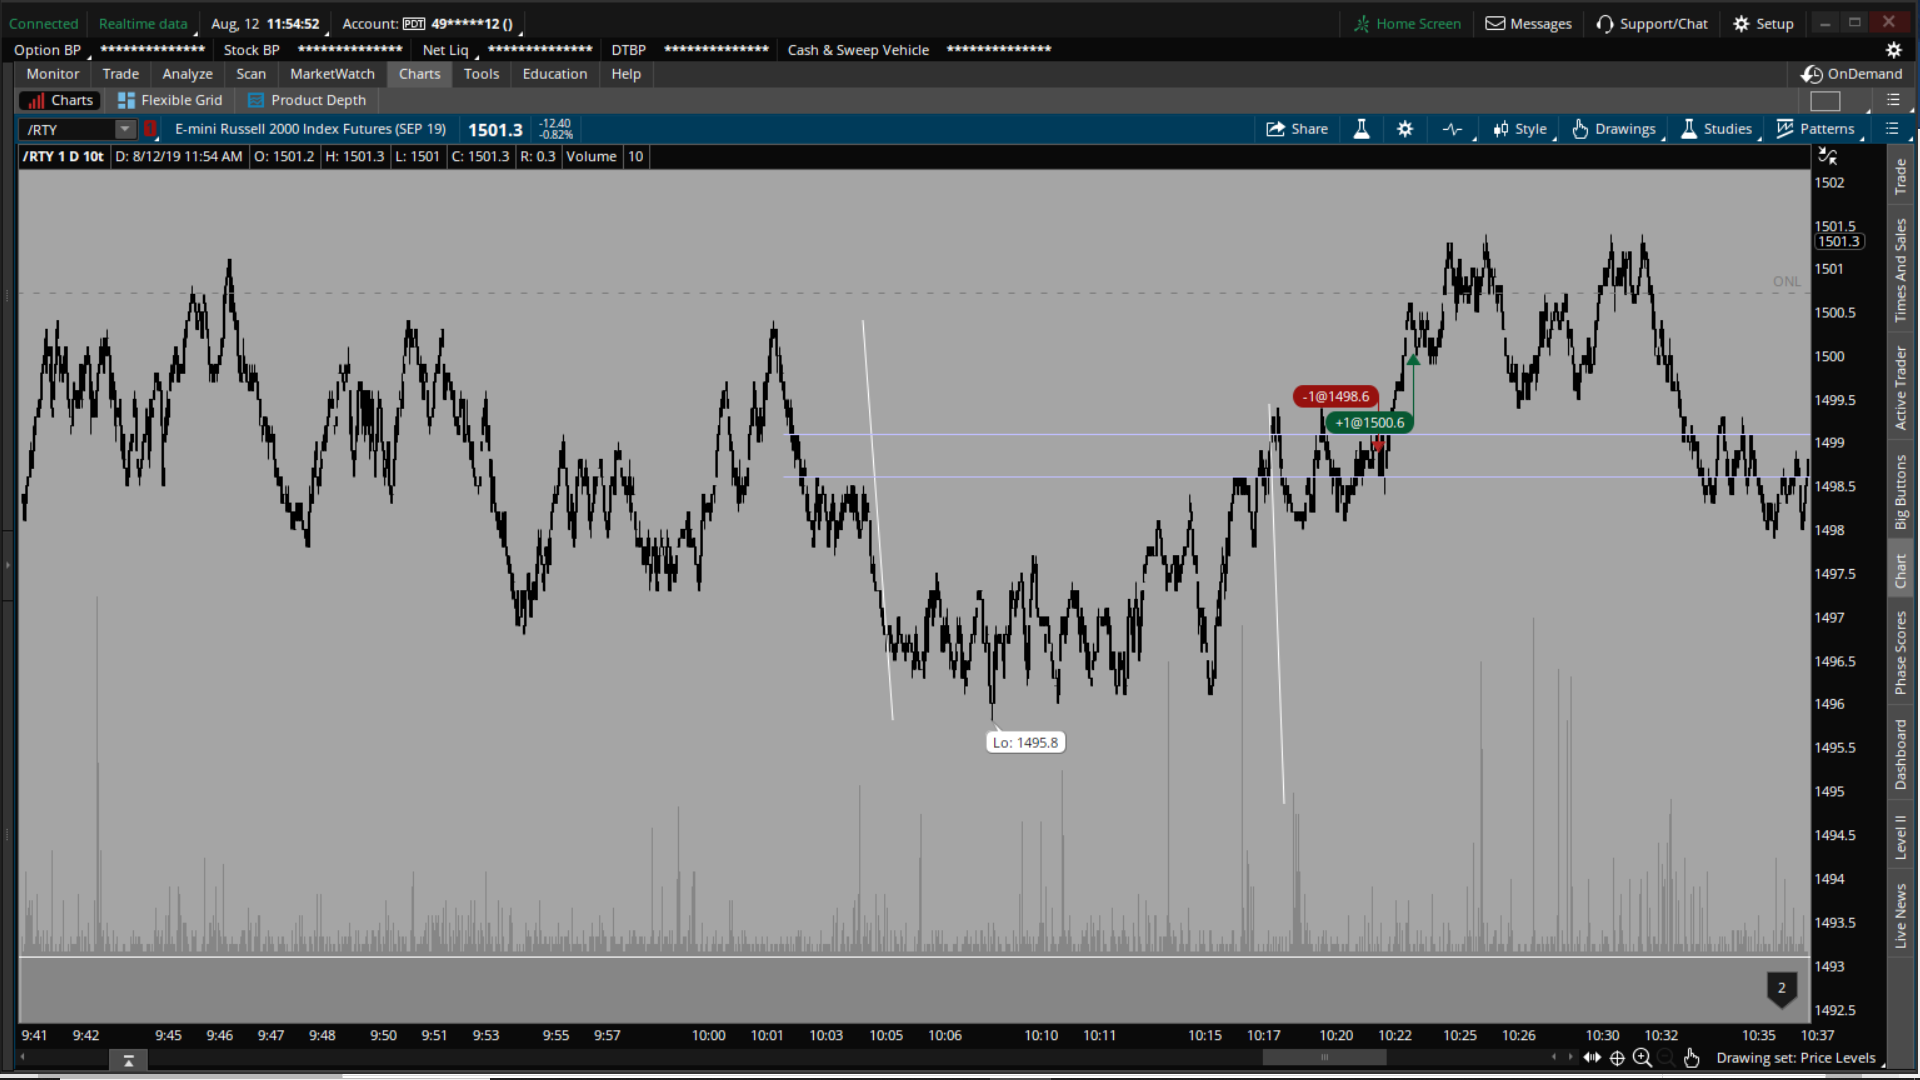Screen dimensions: 1920x1080
Task: Select the hand pointer drawing tool icon
Action: coord(1691,1058)
